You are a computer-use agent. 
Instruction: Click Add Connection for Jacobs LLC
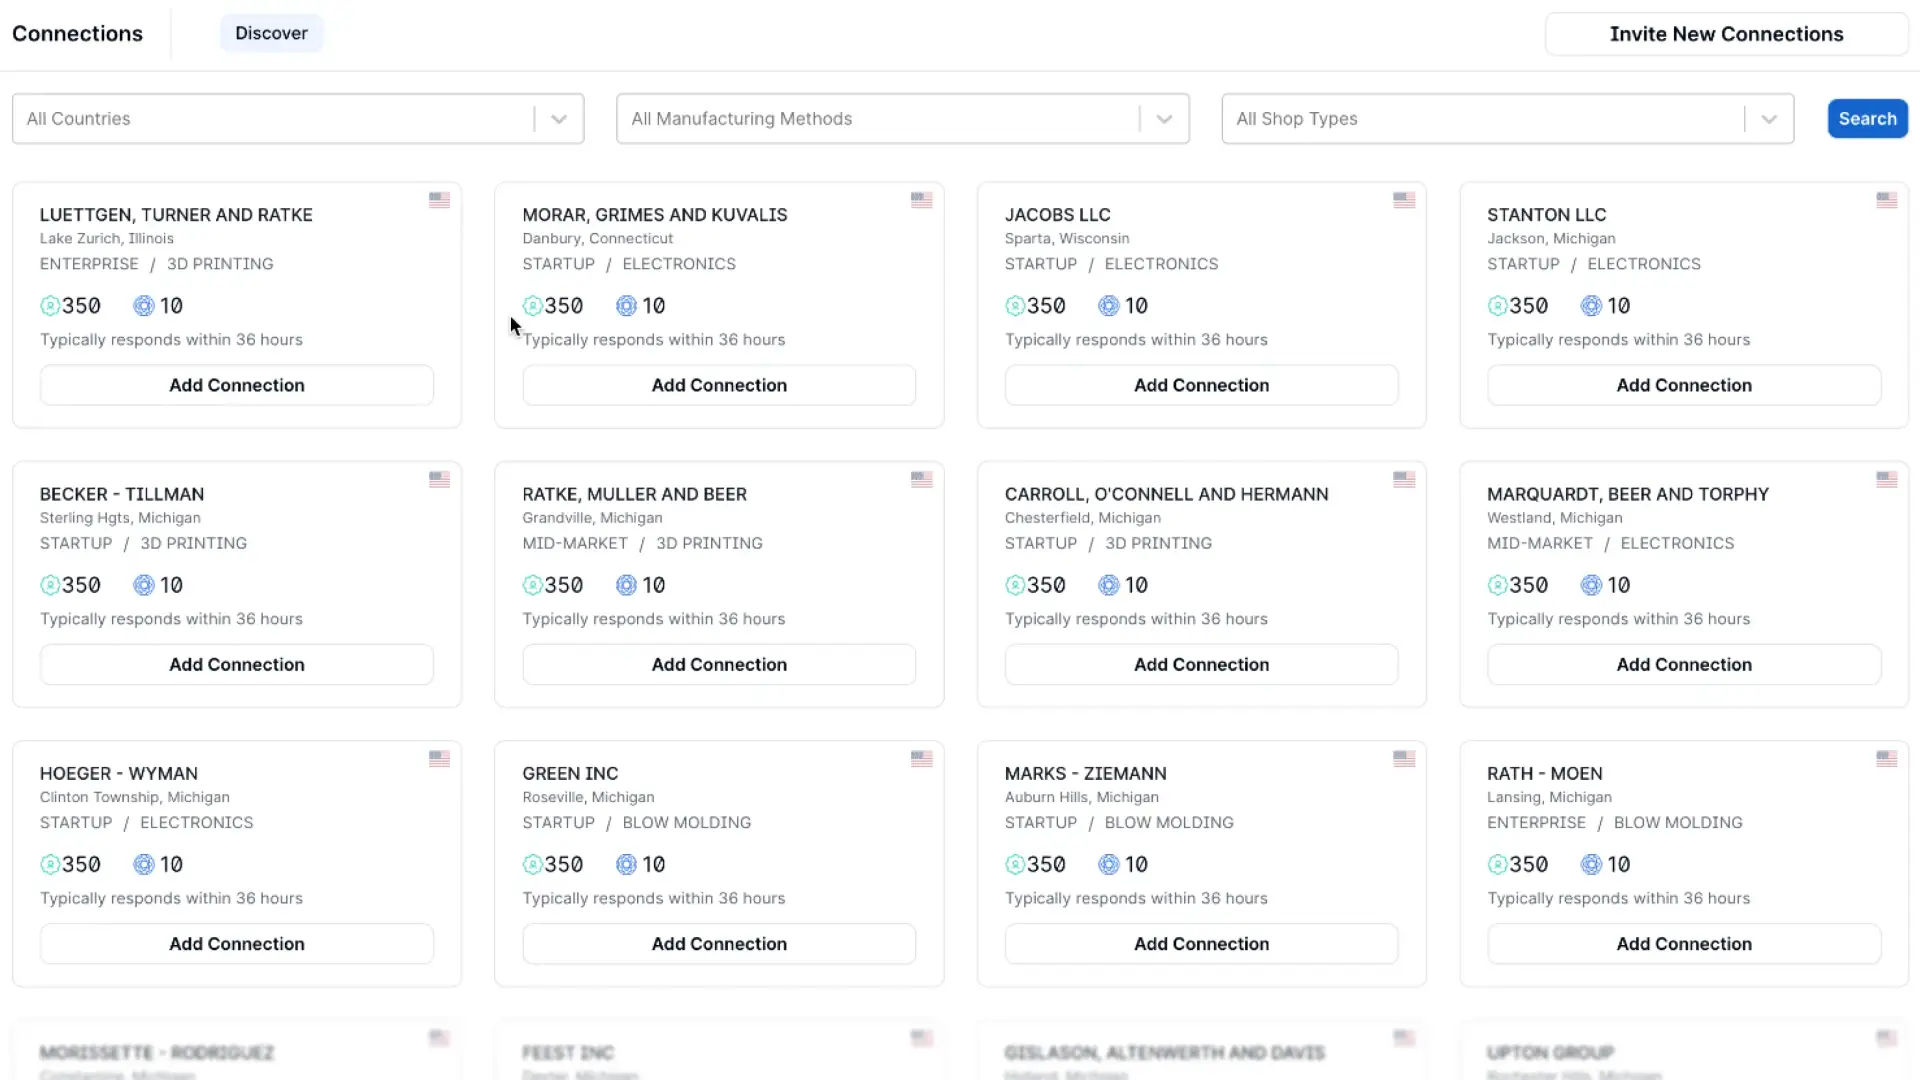click(1201, 384)
